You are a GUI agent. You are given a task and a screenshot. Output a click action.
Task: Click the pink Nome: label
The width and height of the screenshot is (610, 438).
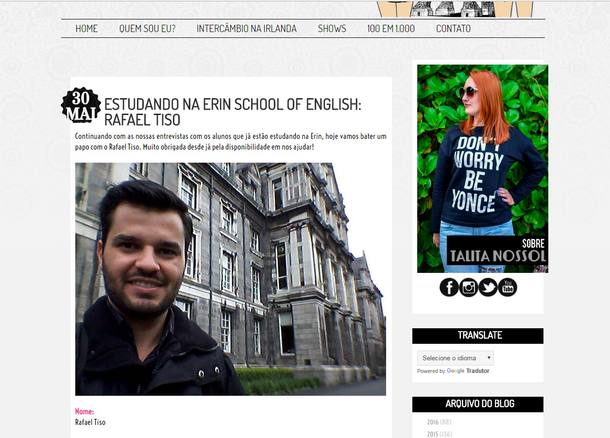[84, 411]
